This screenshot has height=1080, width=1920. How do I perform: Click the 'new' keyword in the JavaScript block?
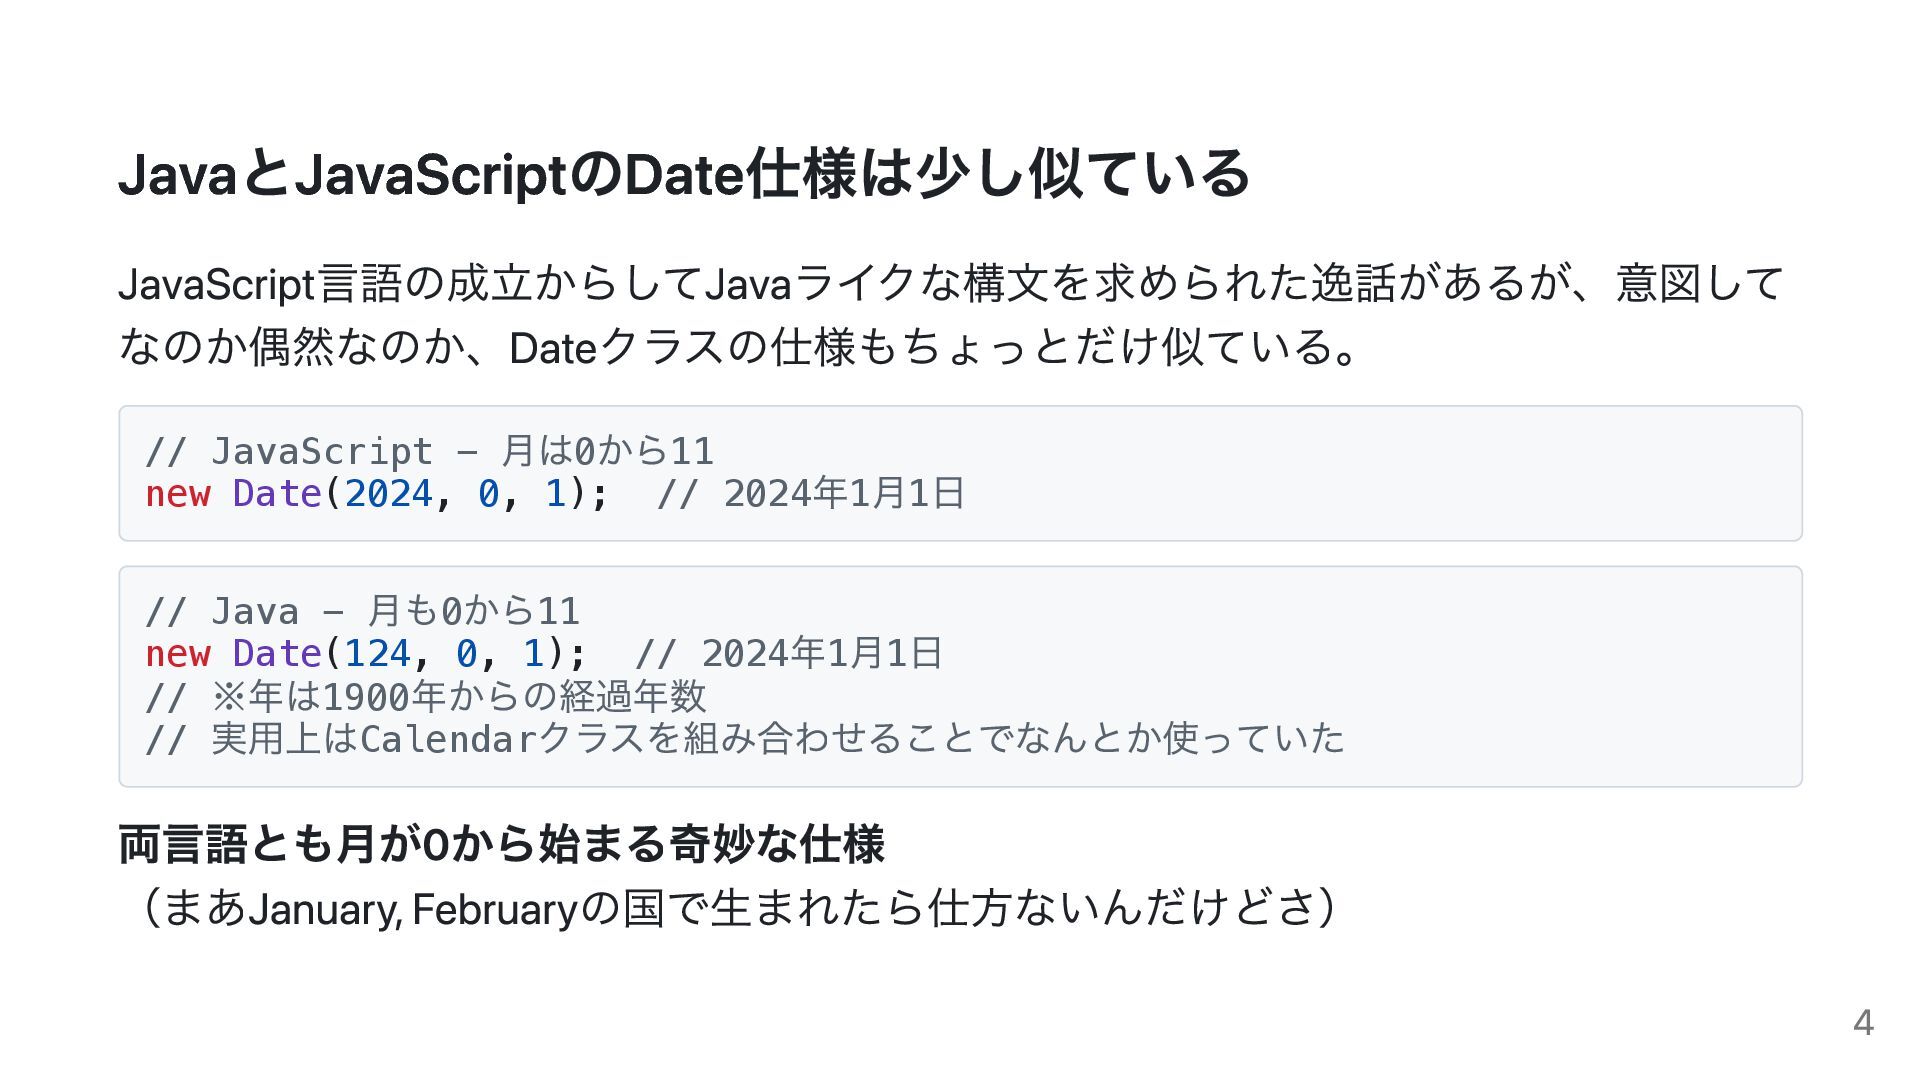178,494
